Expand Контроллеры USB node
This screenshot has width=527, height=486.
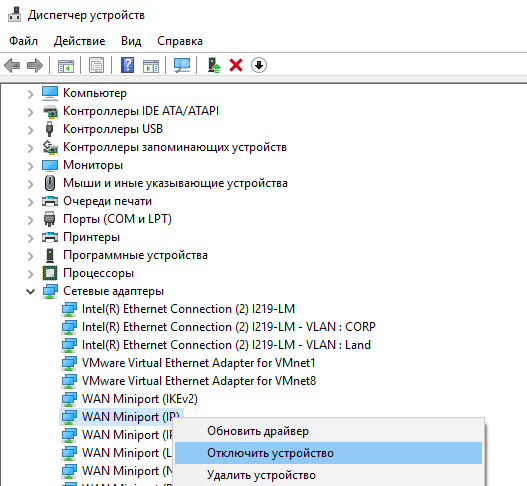[30, 130]
